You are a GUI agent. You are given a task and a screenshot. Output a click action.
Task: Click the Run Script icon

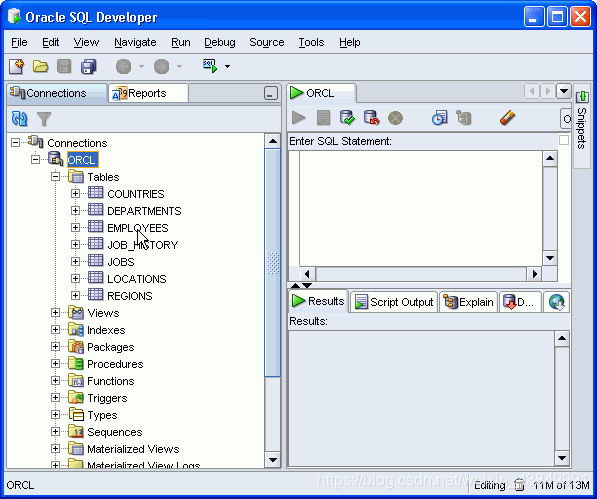point(323,118)
